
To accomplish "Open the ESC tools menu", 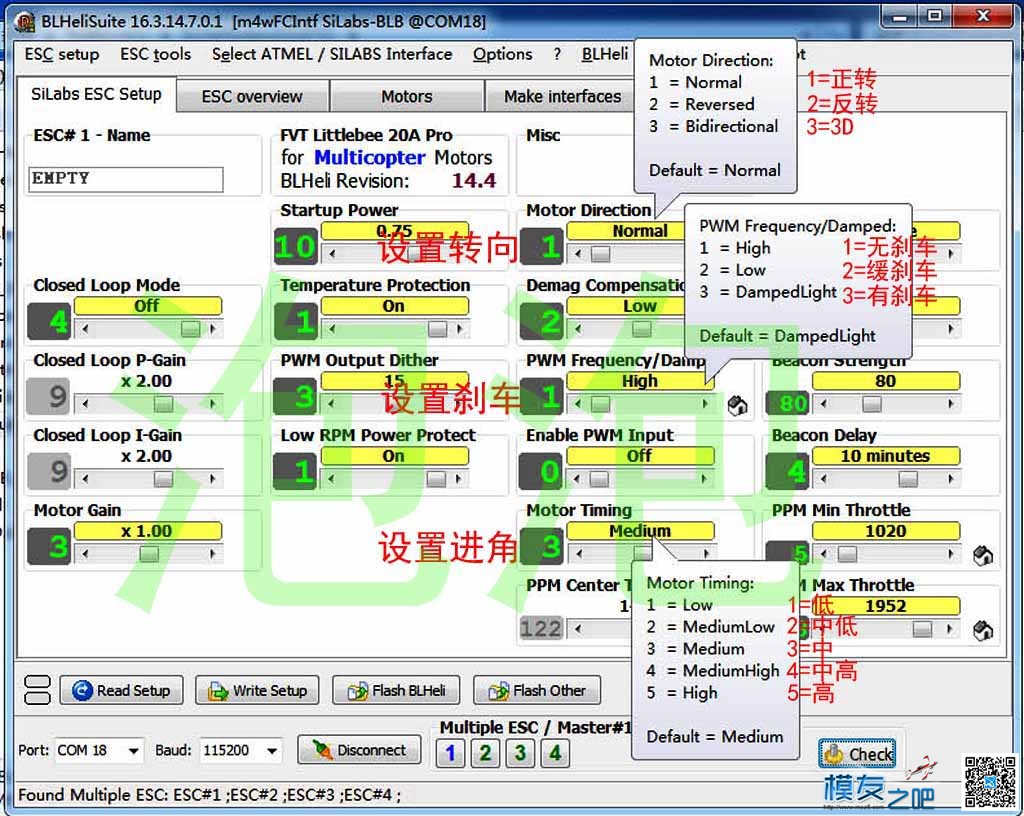I will tap(155, 54).
